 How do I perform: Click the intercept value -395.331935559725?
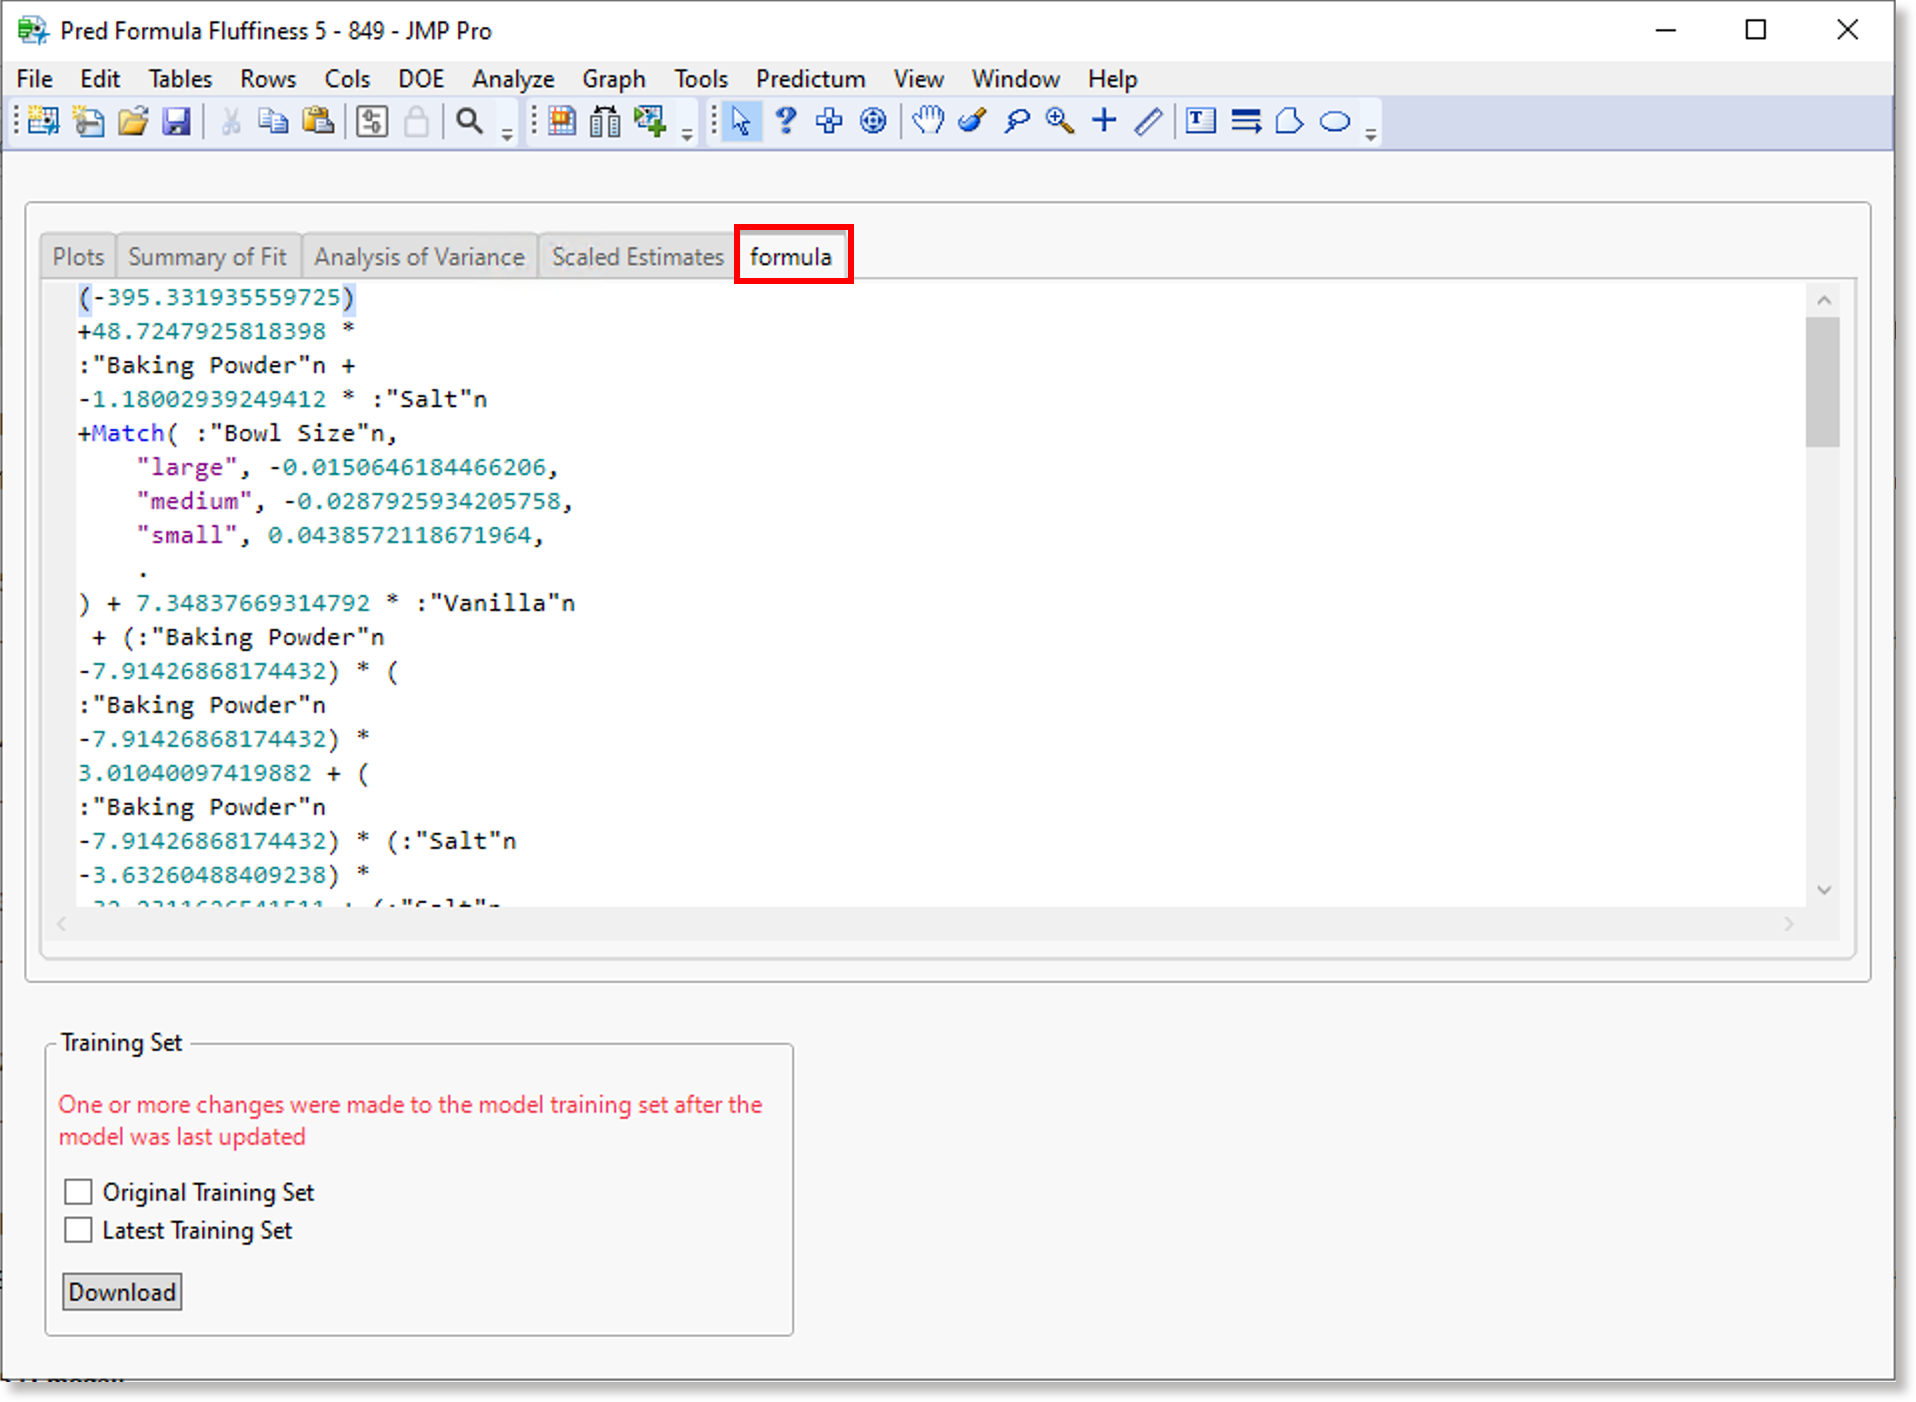216,297
